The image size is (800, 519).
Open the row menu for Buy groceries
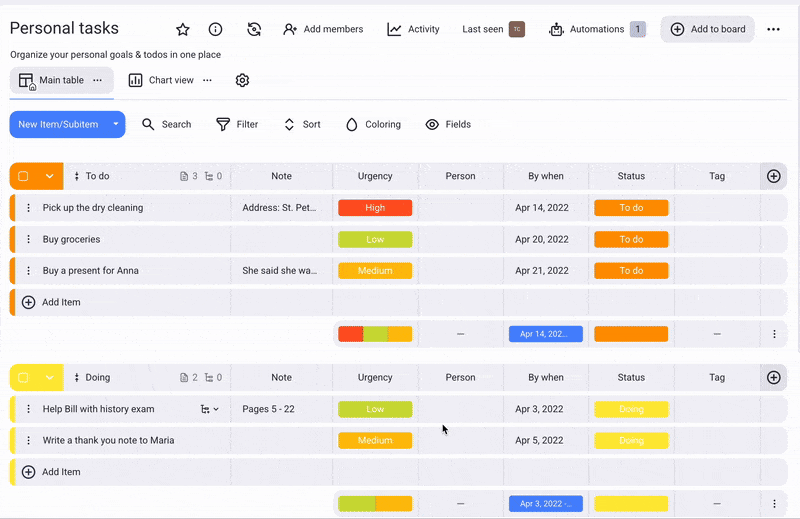point(28,240)
